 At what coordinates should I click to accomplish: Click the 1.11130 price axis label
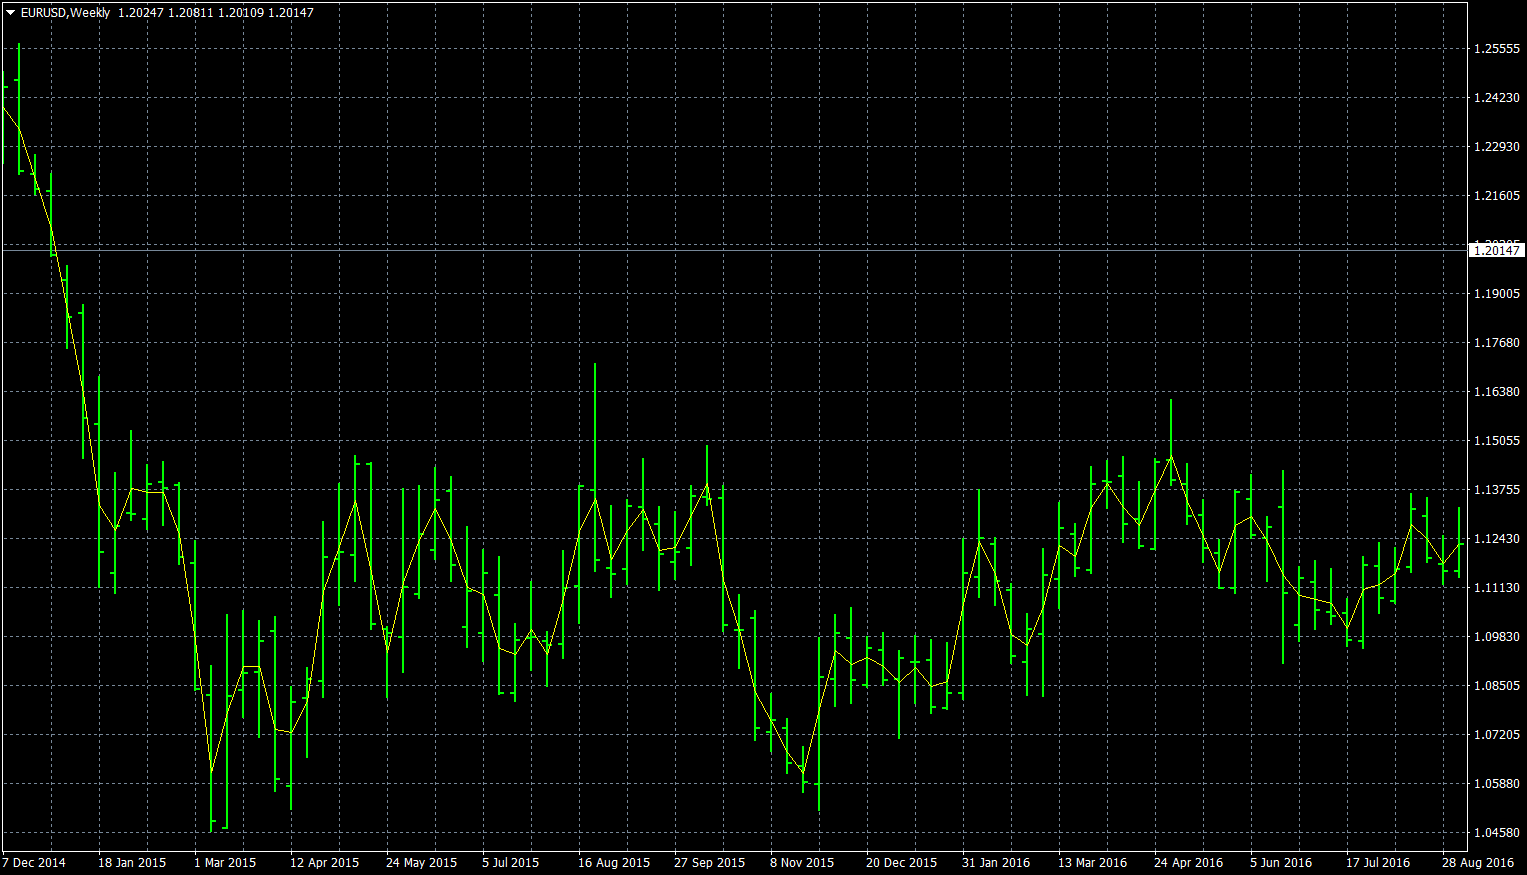[x=1497, y=588]
